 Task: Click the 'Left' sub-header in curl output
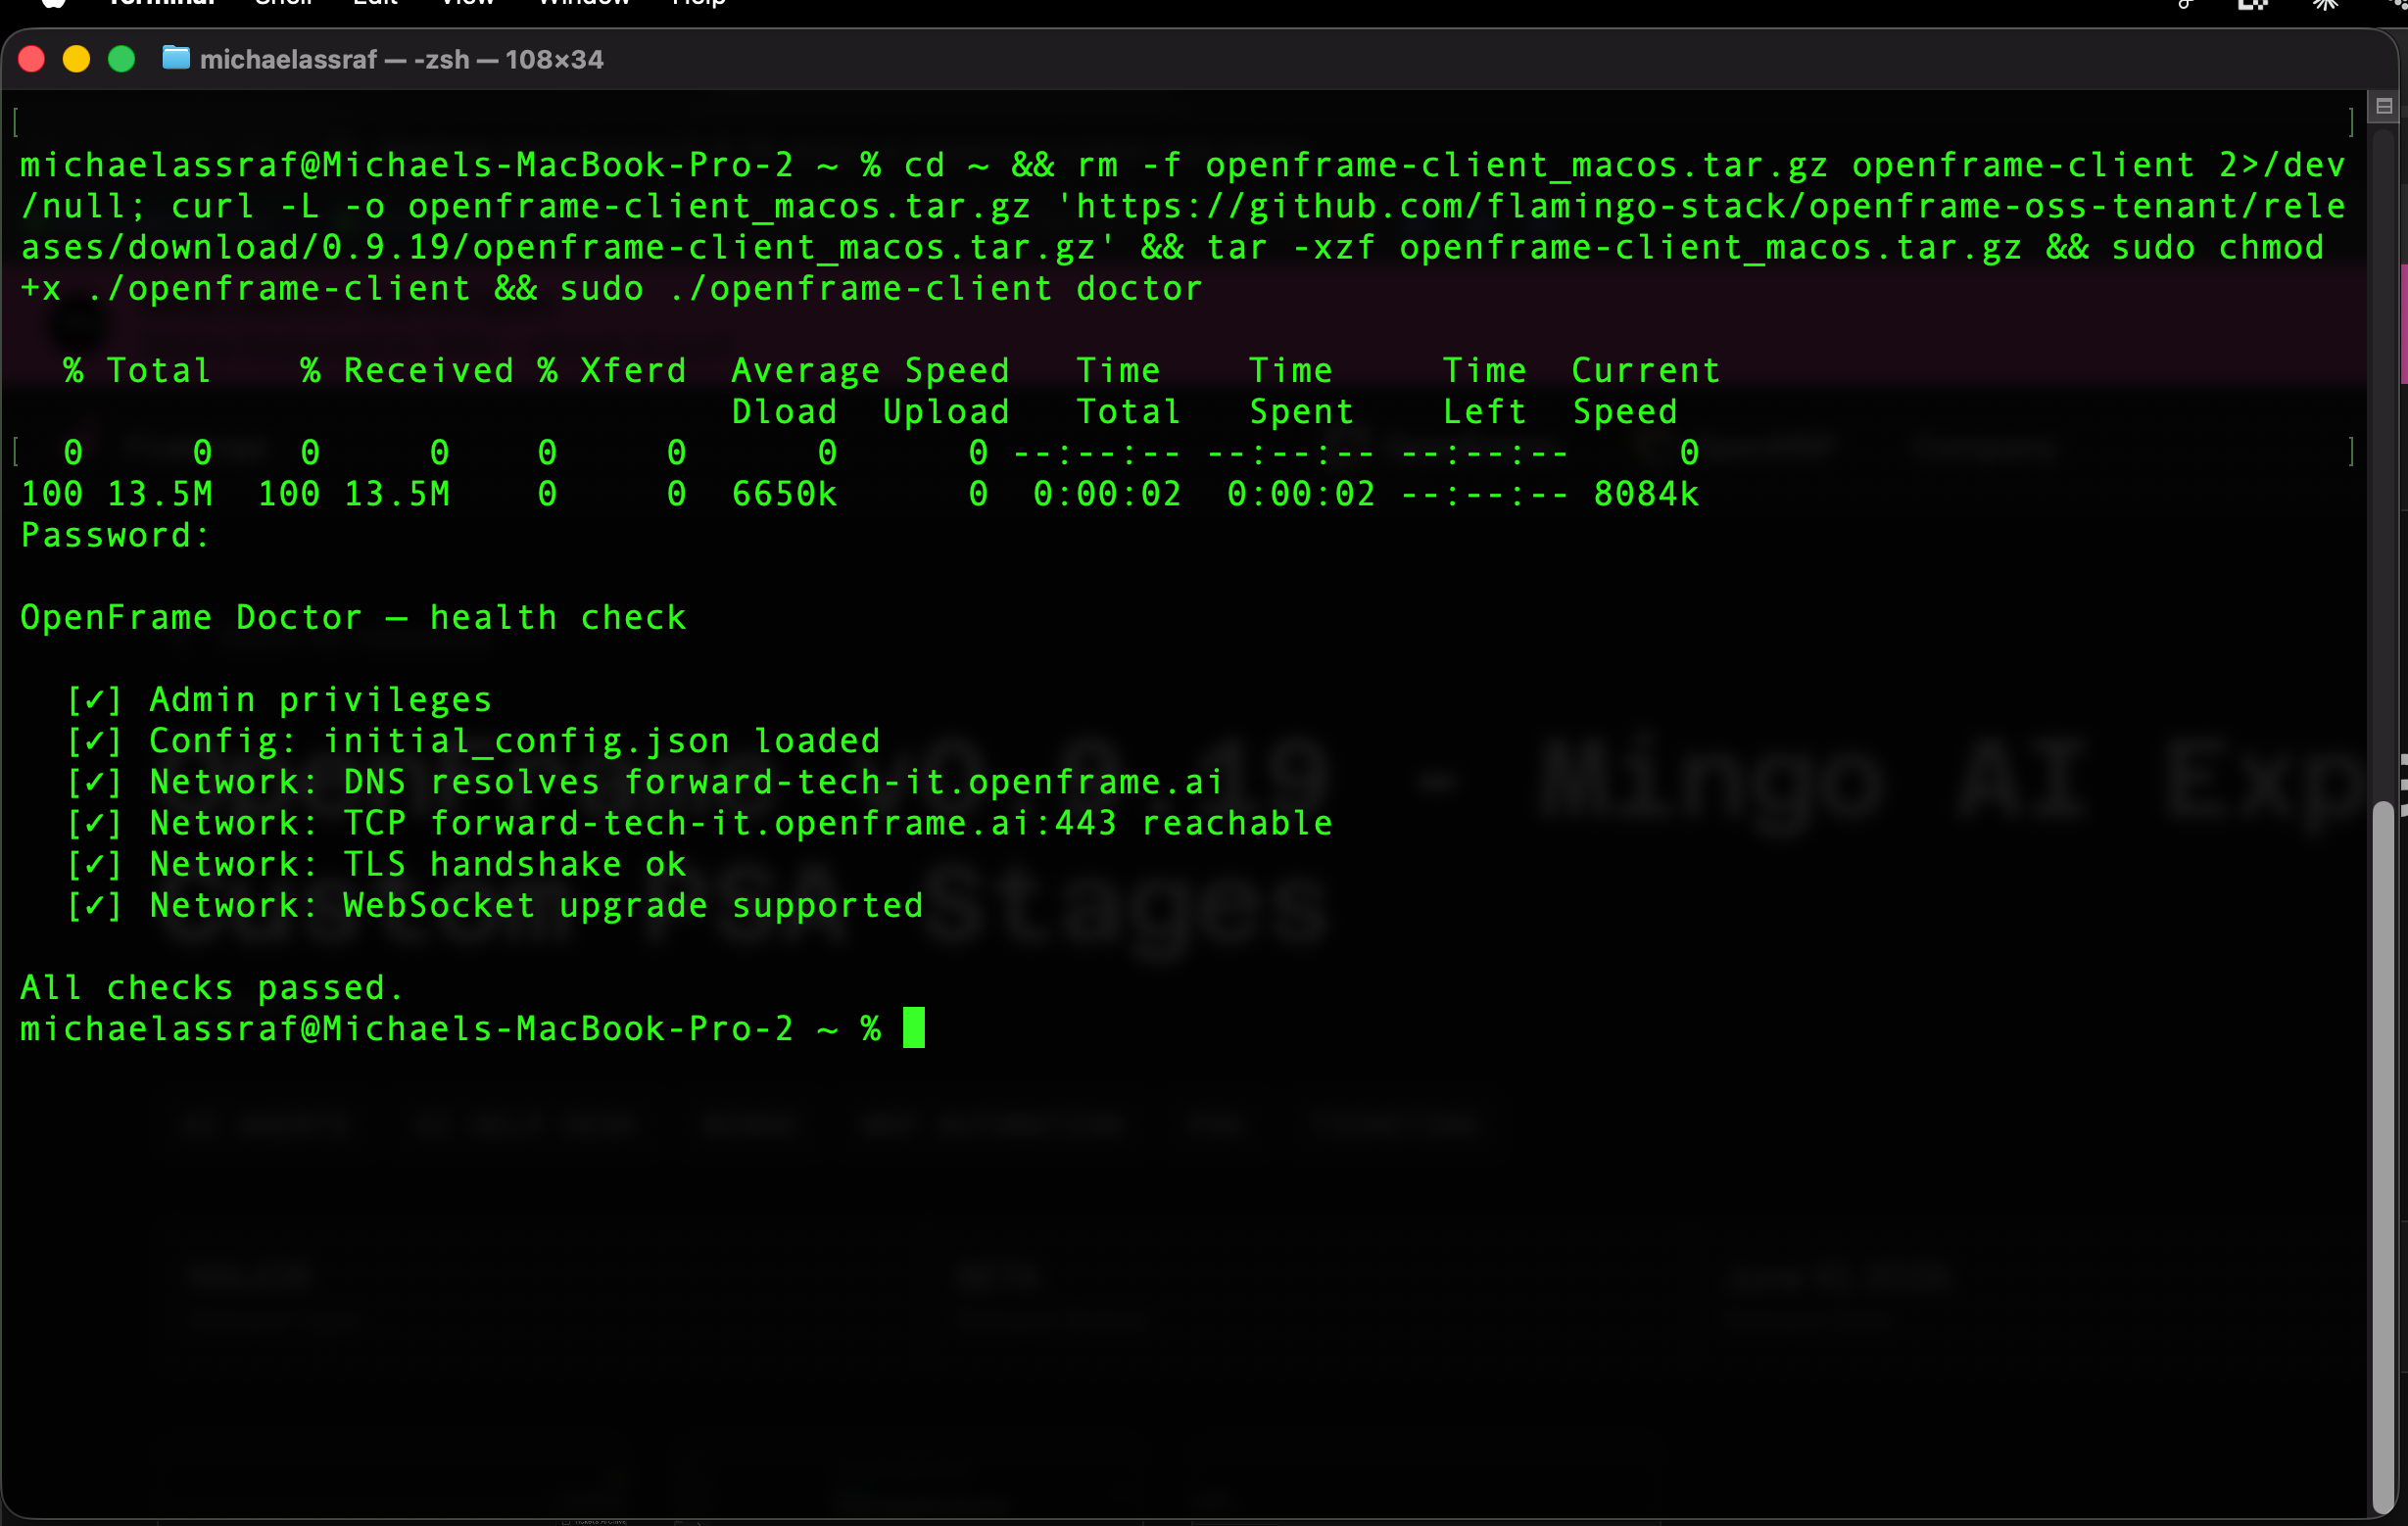click(1484, 411)
